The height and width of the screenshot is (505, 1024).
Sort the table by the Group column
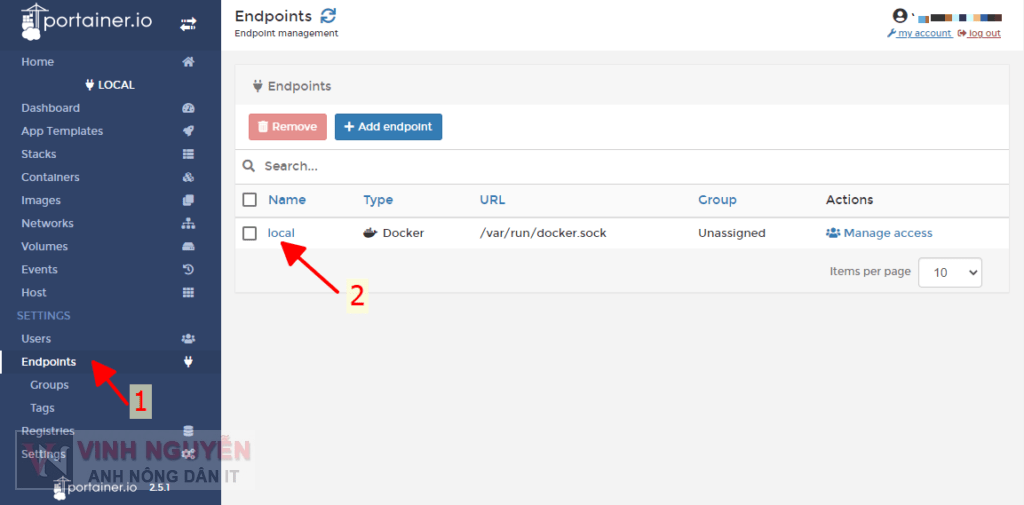pyautogui.click(x=717, y=200)
